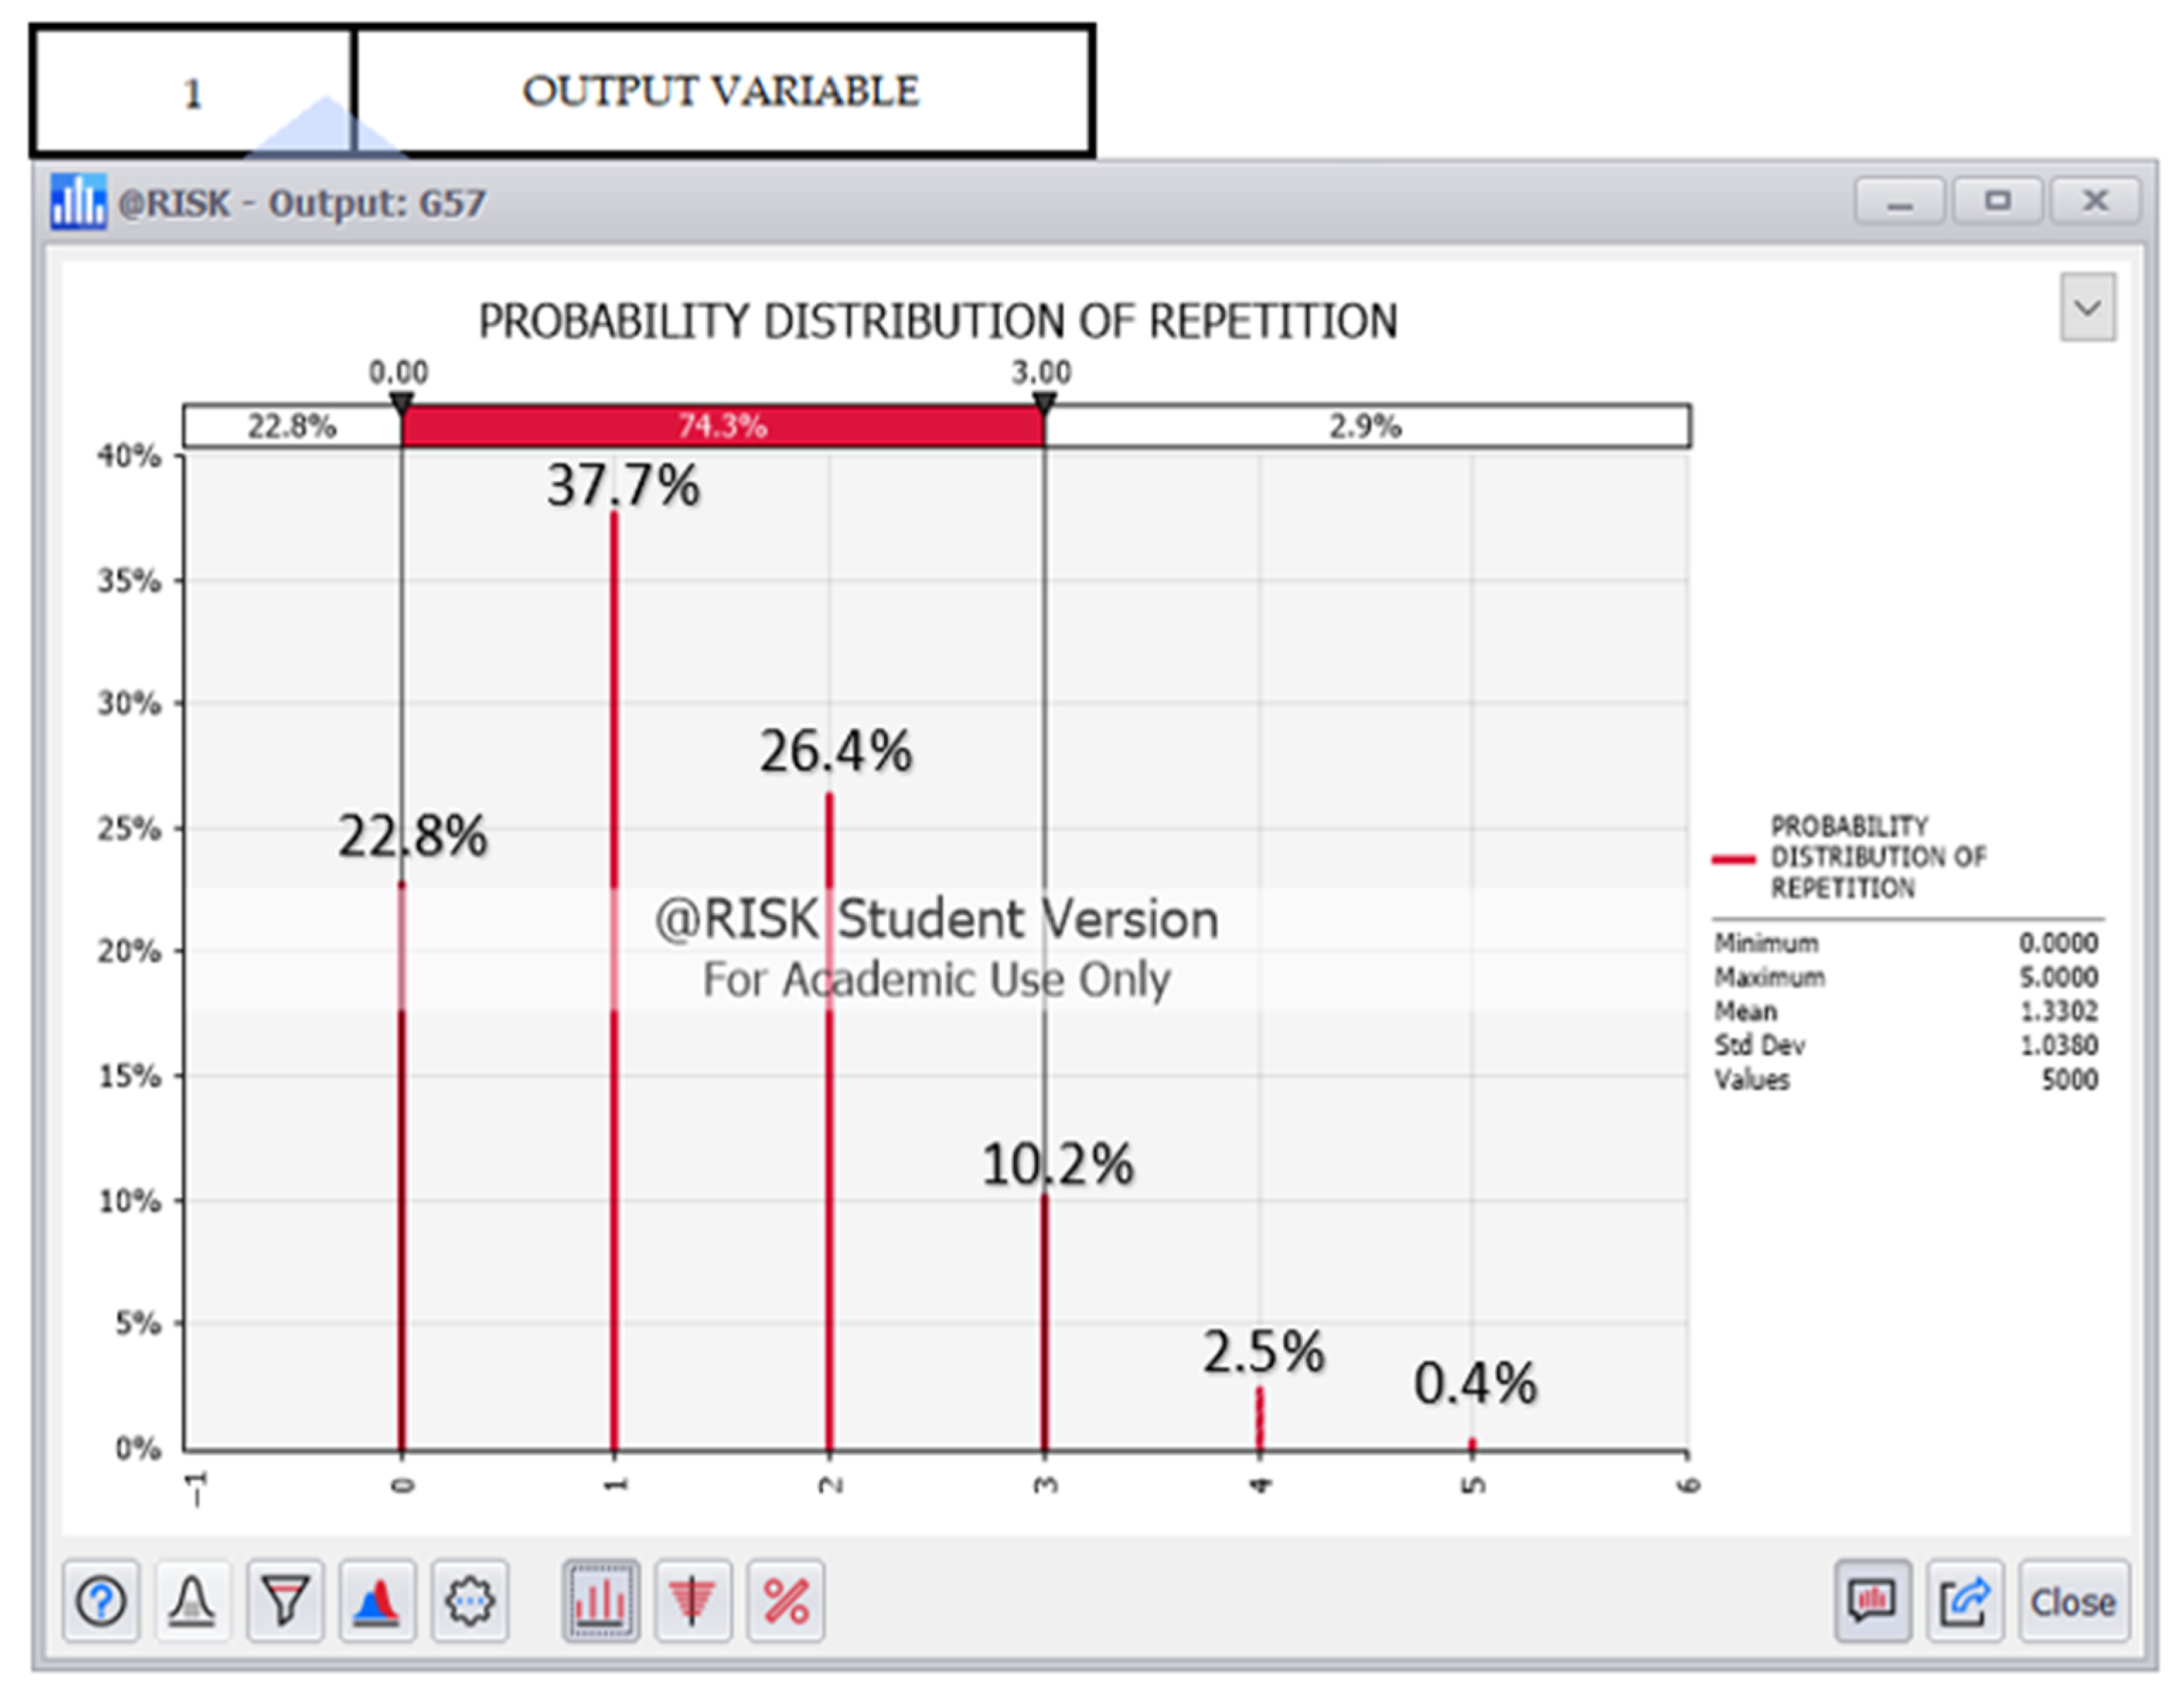Click the overlay distribution red-blue icon
This screenshot has height=1708, width=2176.
point(377,1602)
